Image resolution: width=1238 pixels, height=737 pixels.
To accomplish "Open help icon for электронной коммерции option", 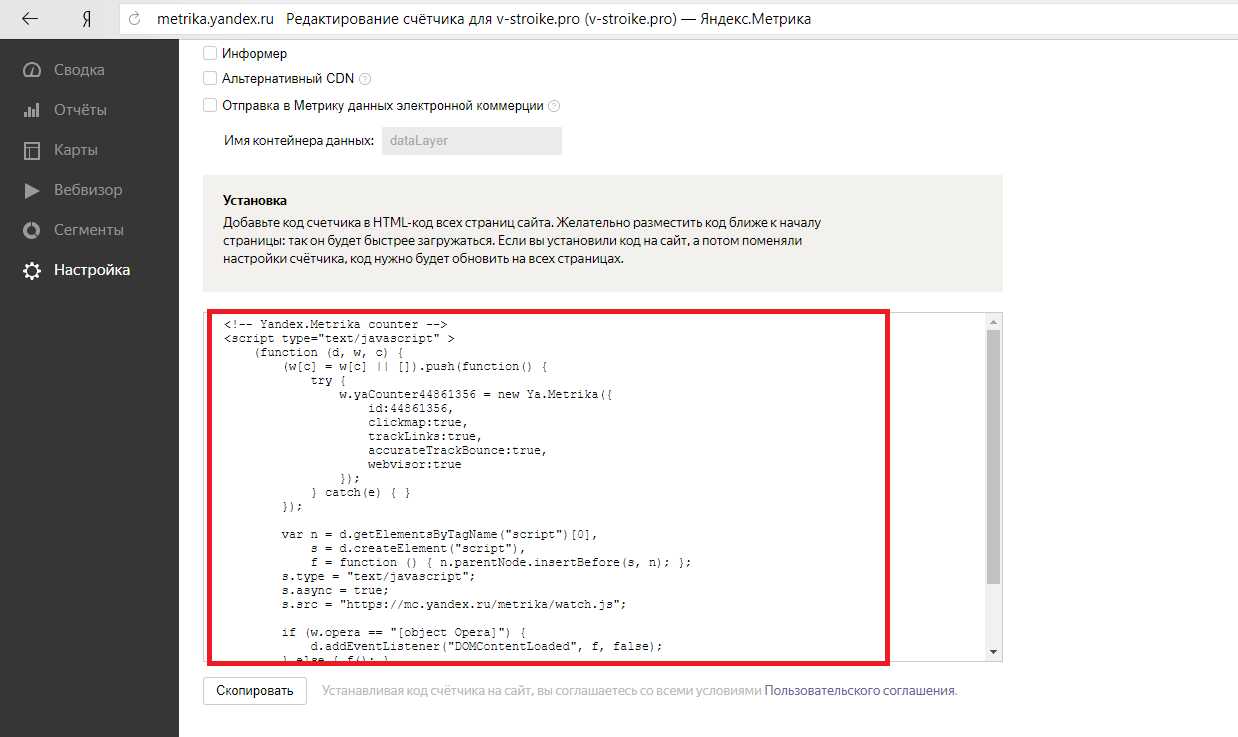I will coord(554,106).
